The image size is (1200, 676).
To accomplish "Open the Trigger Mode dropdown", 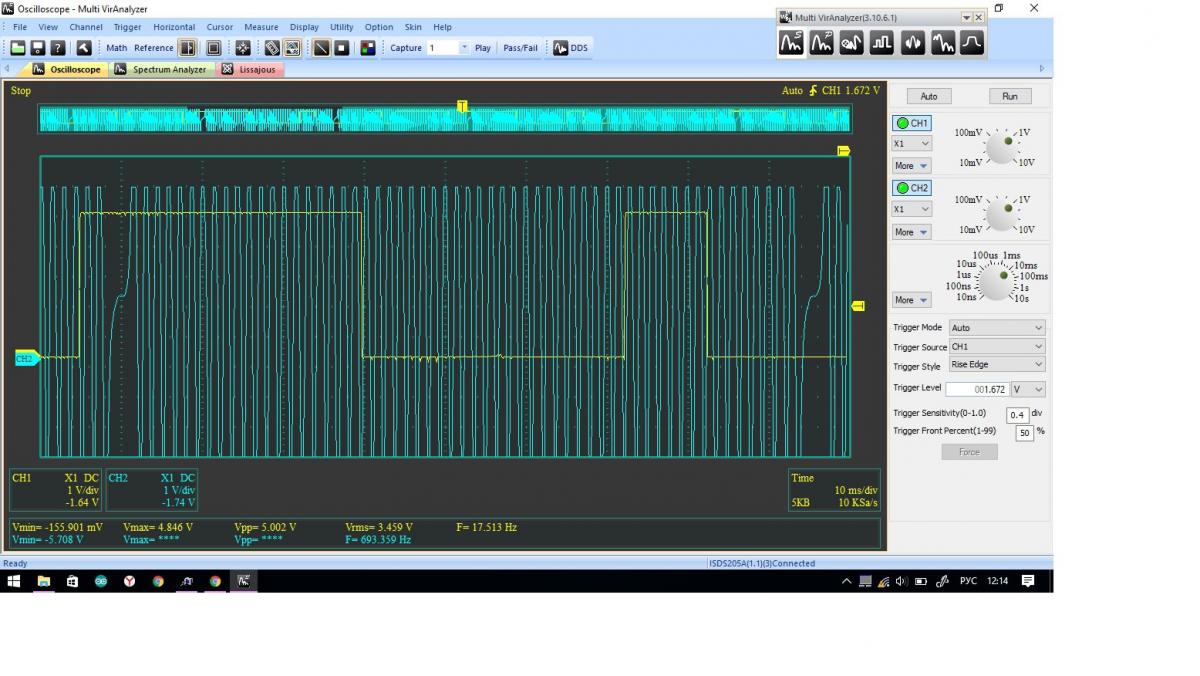I will (x=996, y=328).
